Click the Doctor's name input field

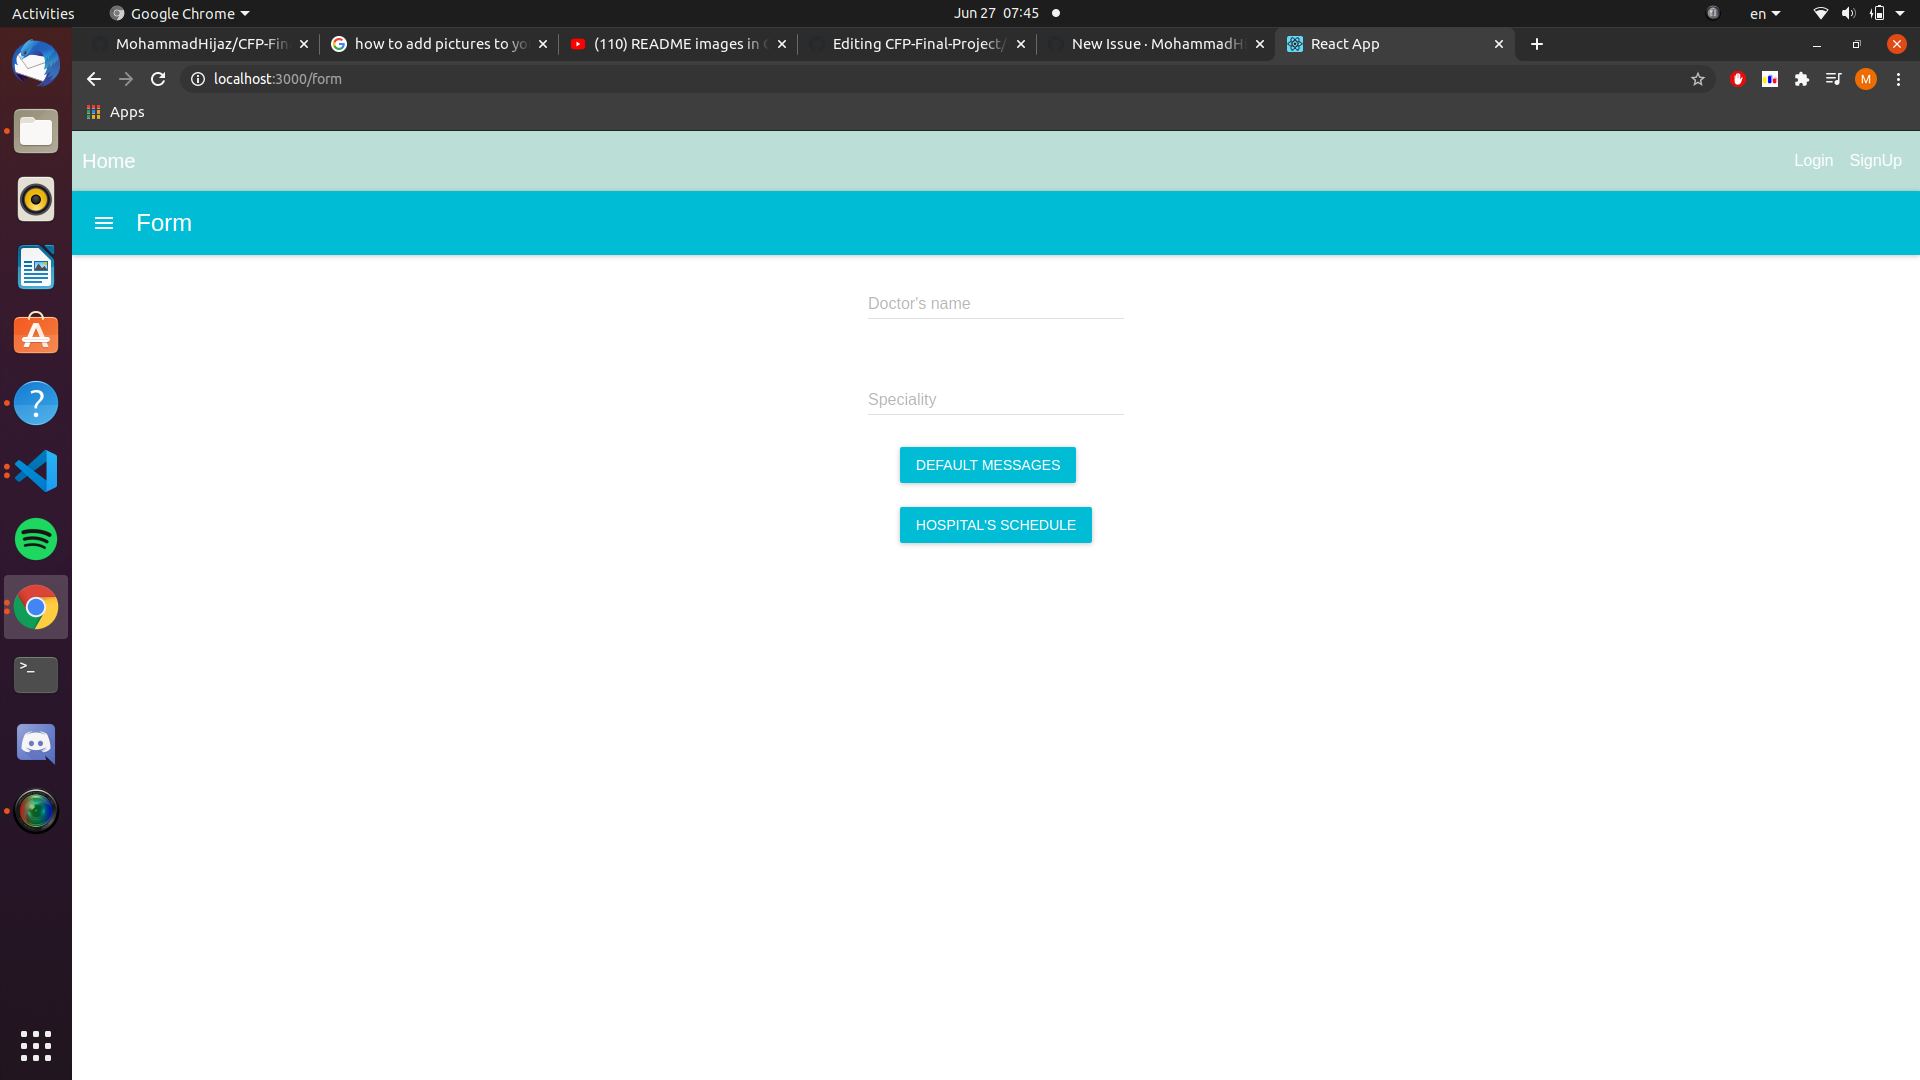[x=995, y=303]
